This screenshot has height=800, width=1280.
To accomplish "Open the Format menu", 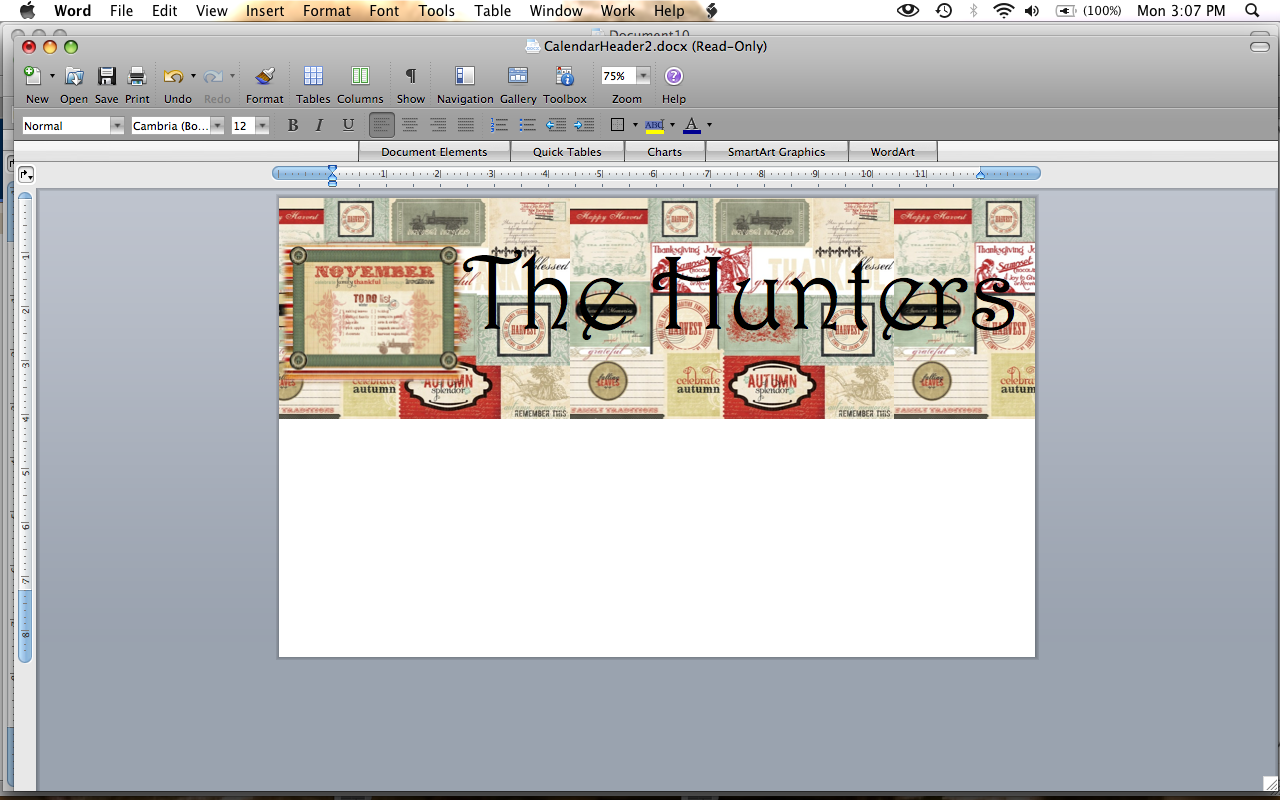I will click(327, 11).
